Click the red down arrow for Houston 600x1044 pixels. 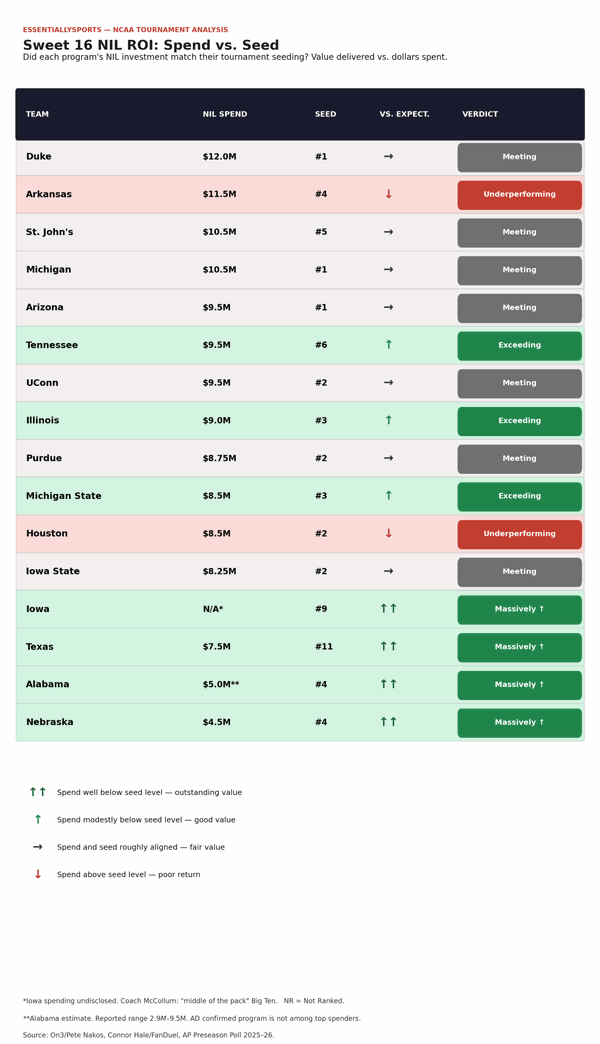pos(389,534)
